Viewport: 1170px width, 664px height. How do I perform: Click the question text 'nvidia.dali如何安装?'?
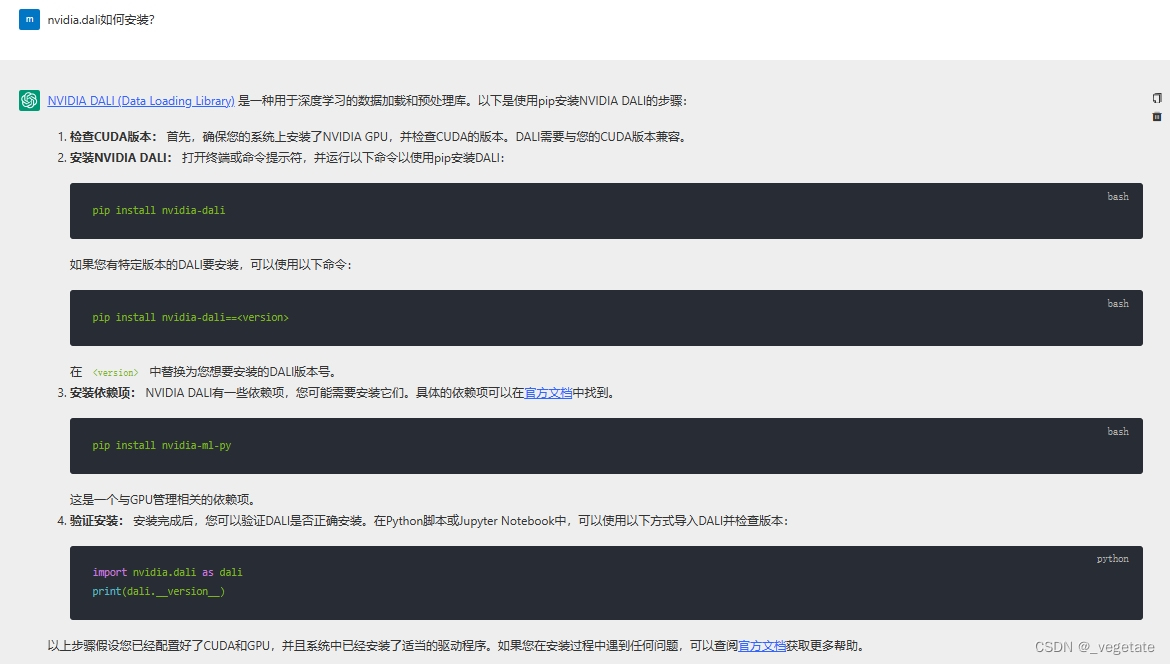tap(99, 18)
